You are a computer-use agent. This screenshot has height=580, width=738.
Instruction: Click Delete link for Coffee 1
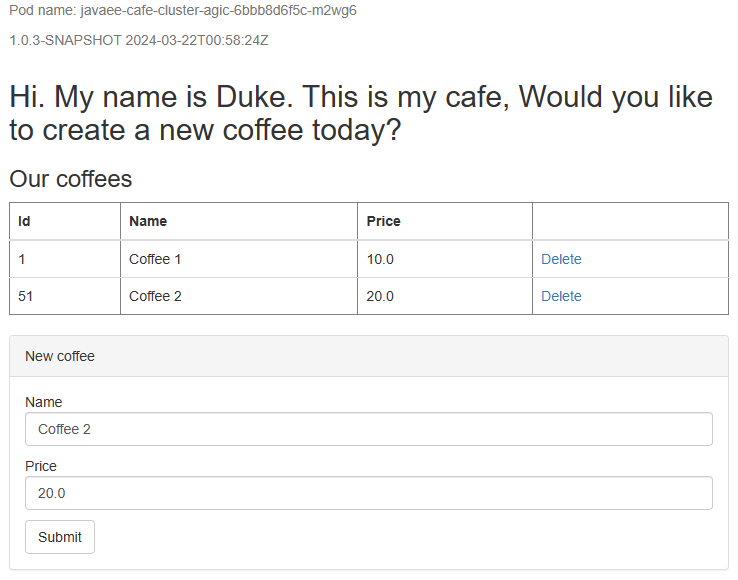tap(561, 259)
